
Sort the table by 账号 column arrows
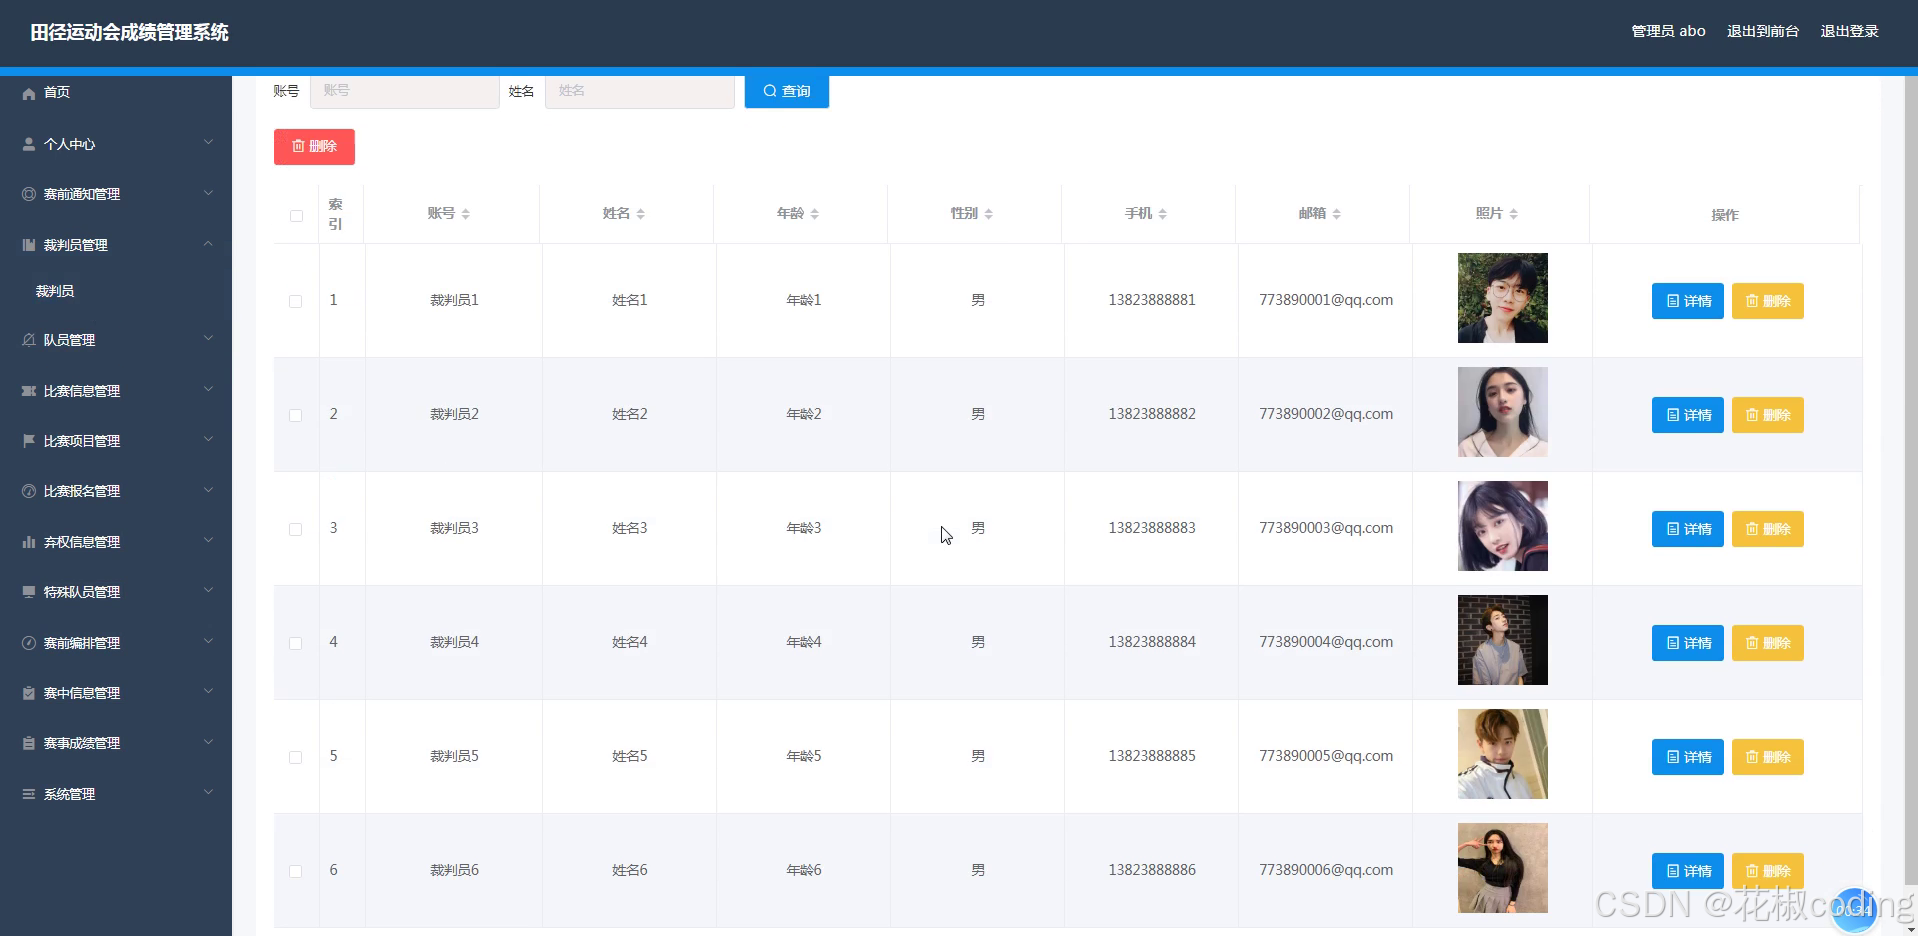click(x=466, y=214)
